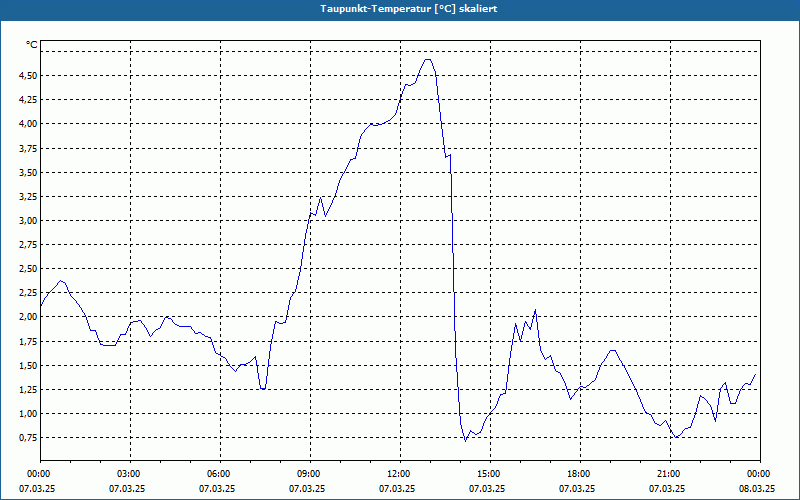Click the 03:00 time axis label

coord(131,474)
